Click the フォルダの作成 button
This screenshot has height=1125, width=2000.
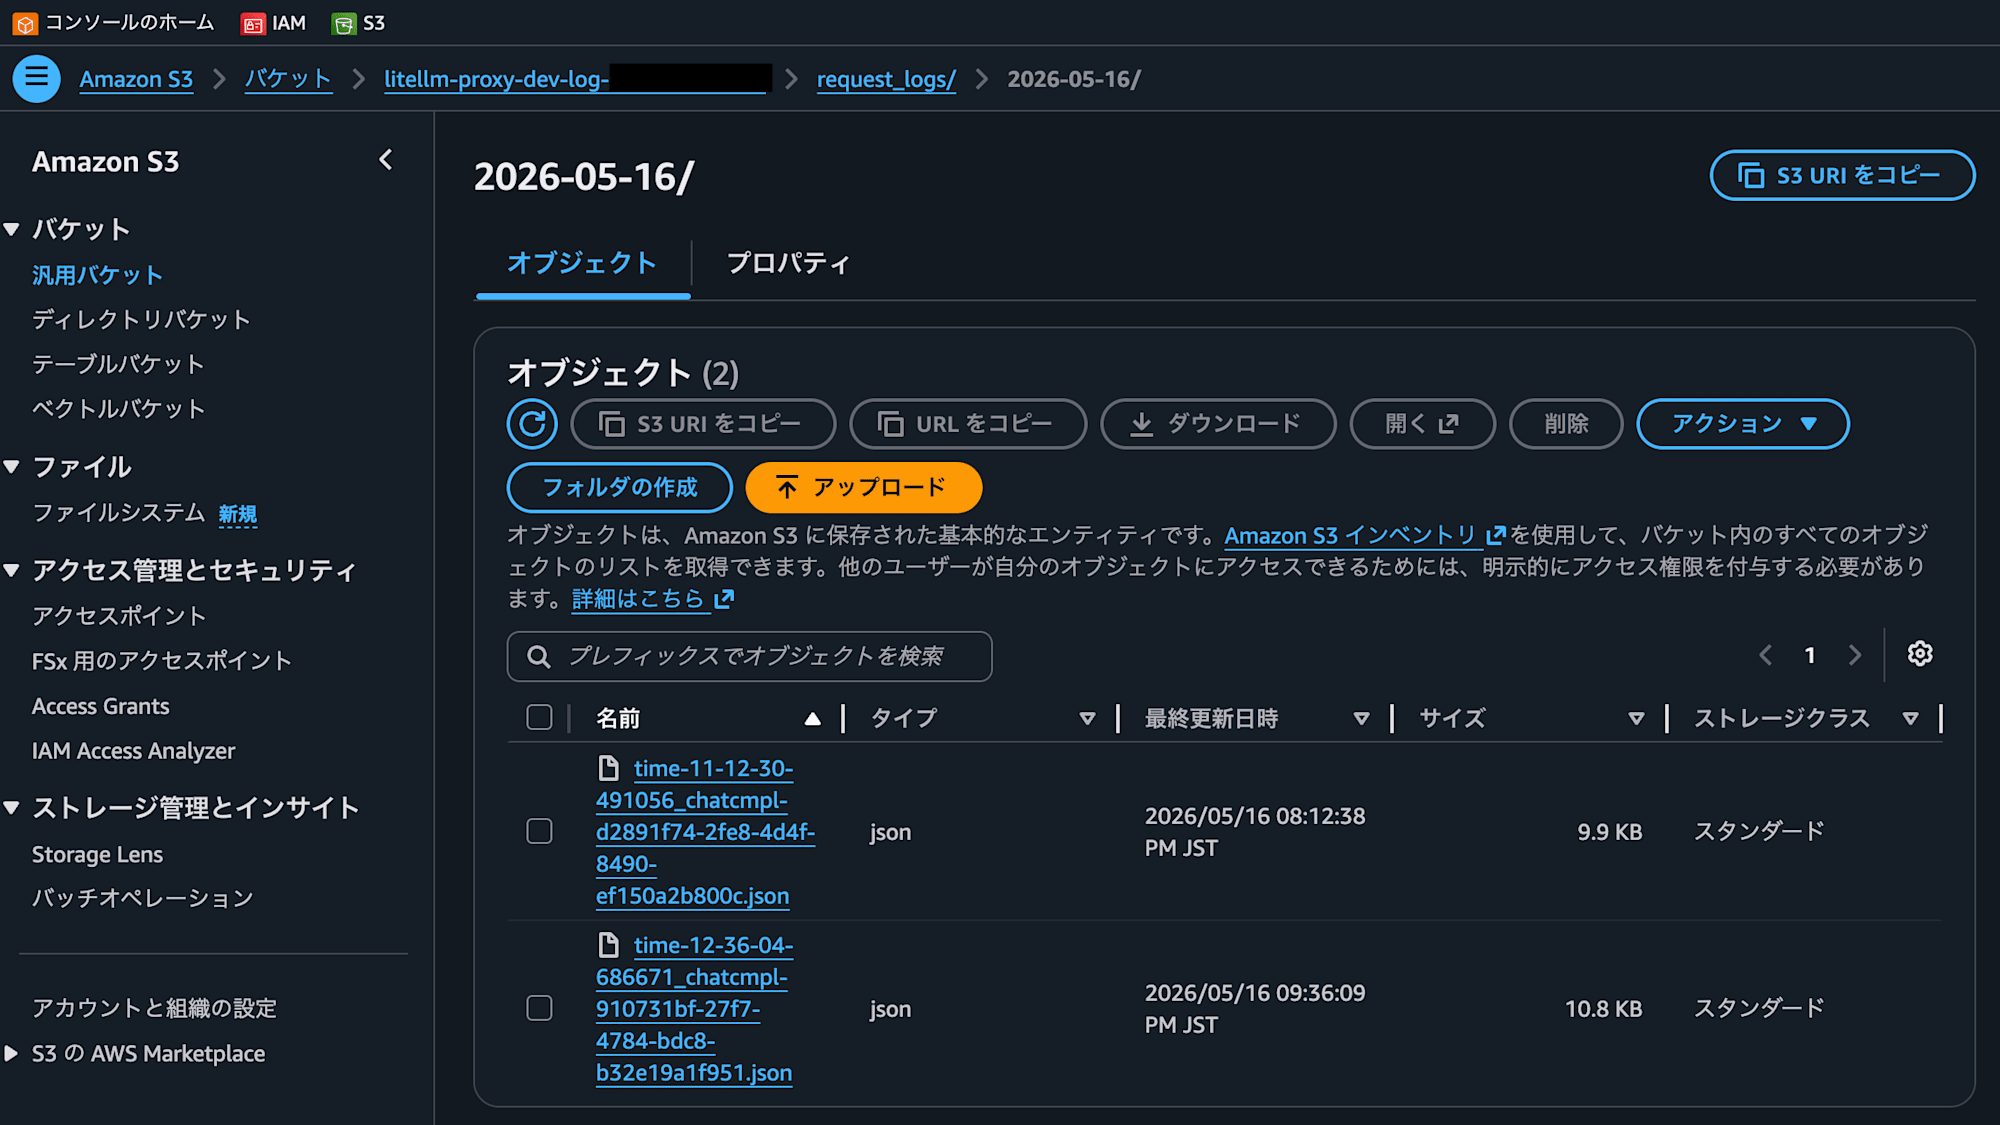click(x=620, y=487)
